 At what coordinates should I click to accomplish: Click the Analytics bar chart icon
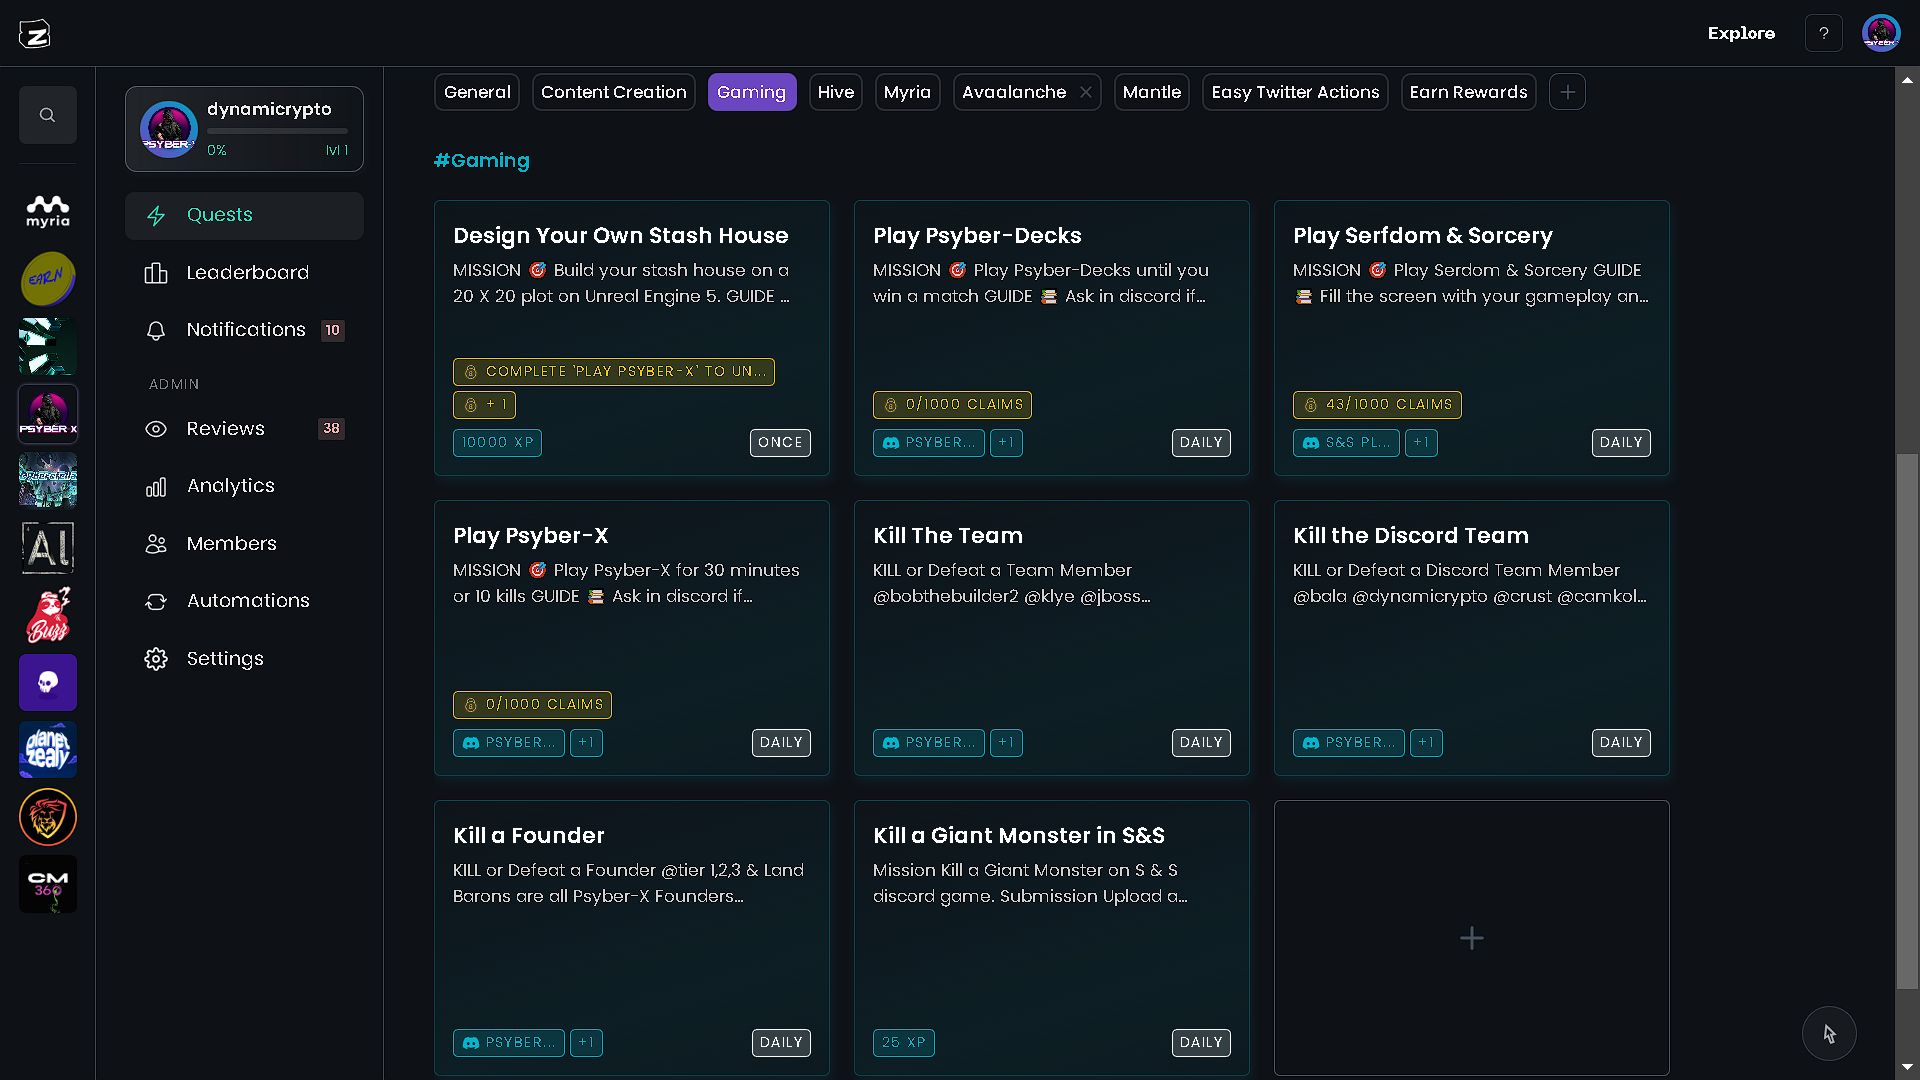coord(156,487)
